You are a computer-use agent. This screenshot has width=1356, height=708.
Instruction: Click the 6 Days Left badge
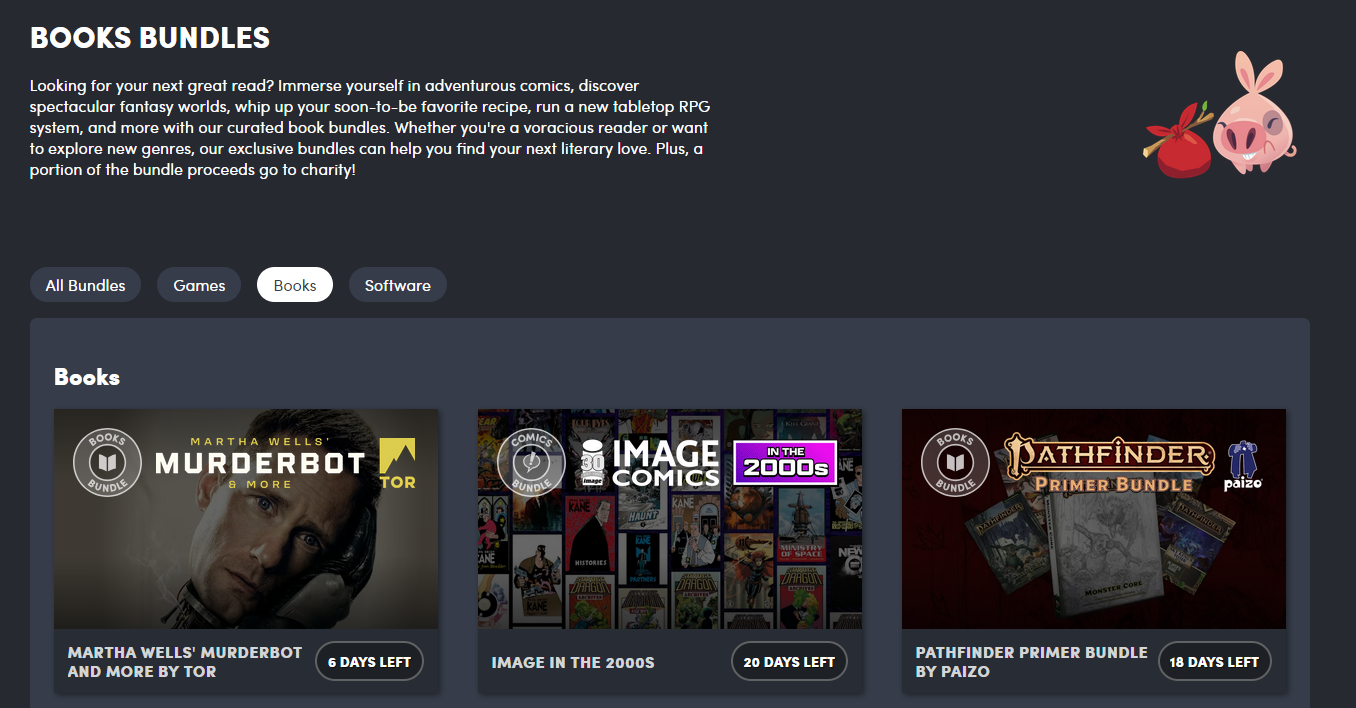(x=370, y=662)
